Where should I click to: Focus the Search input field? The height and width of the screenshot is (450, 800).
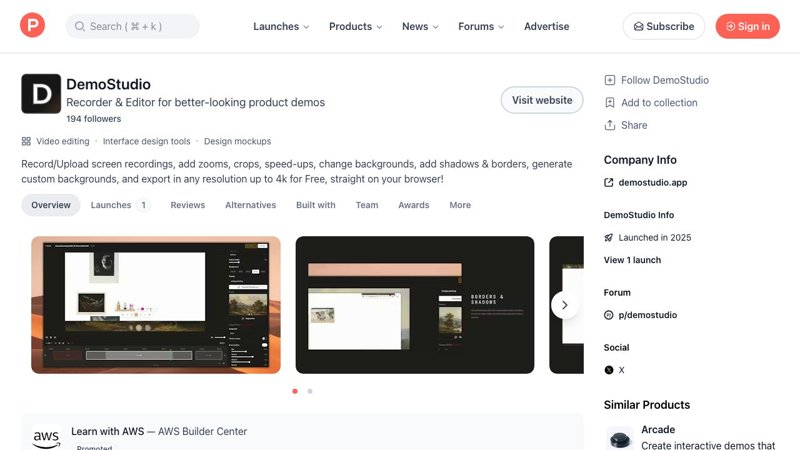point(133,27)
